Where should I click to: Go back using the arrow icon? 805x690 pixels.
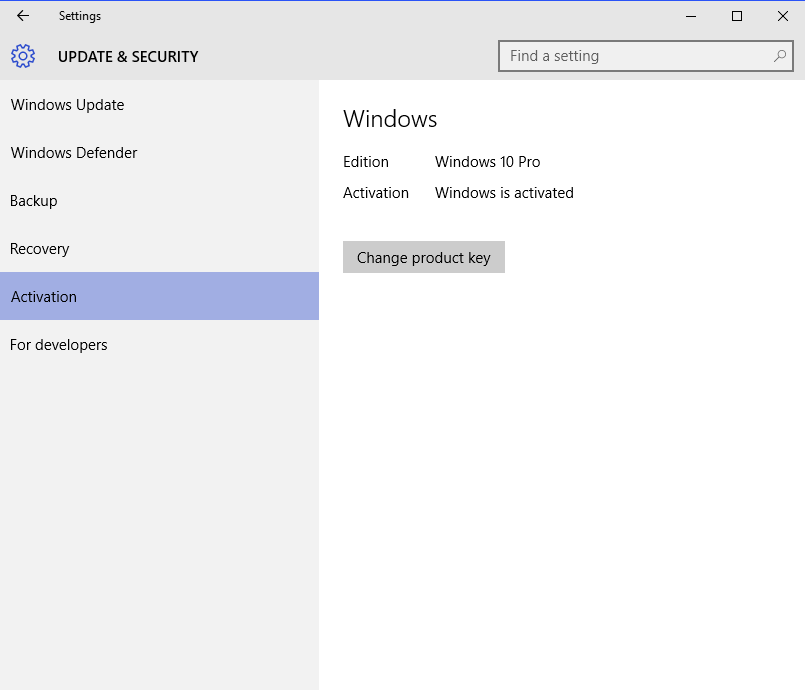coord(23,16)
